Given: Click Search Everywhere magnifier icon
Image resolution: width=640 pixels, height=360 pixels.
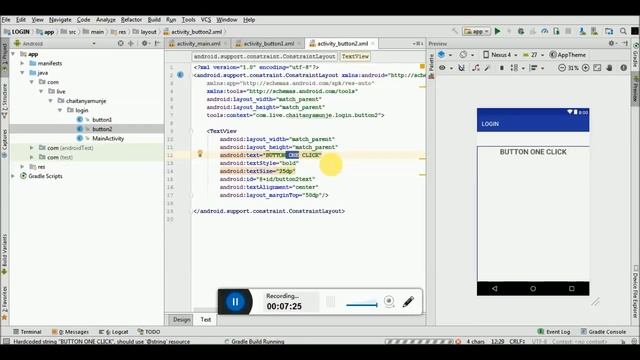Looking at the screenshot, I should [x=623, y=31].
